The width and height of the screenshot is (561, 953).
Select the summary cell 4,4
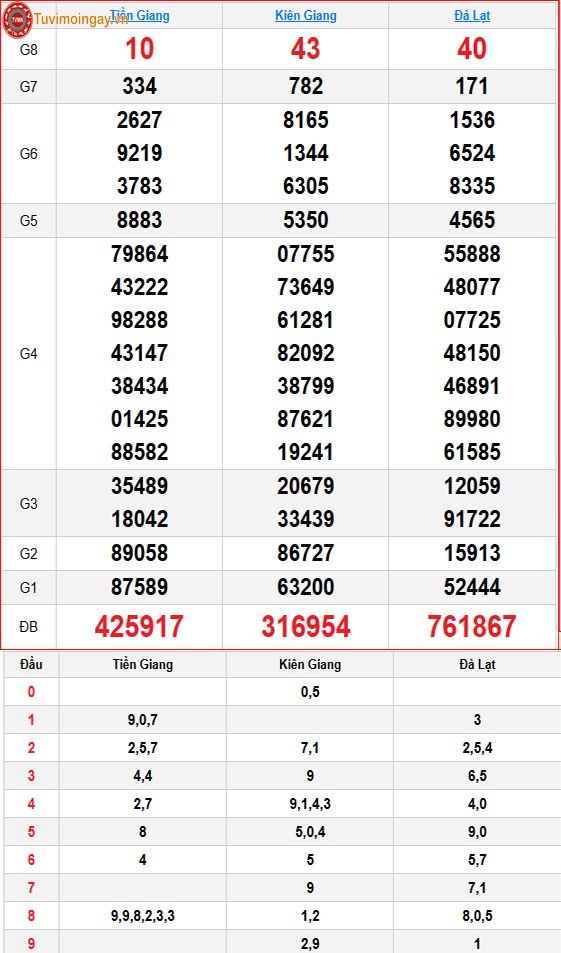143,776
